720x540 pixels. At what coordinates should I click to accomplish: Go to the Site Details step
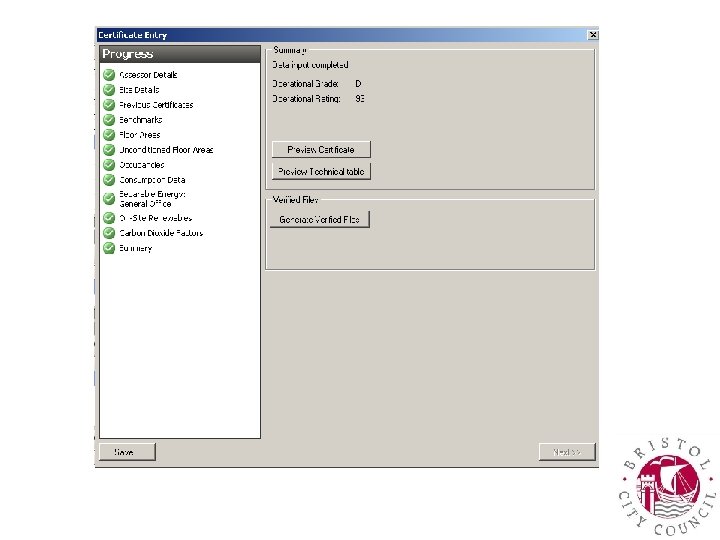(139, 90)
